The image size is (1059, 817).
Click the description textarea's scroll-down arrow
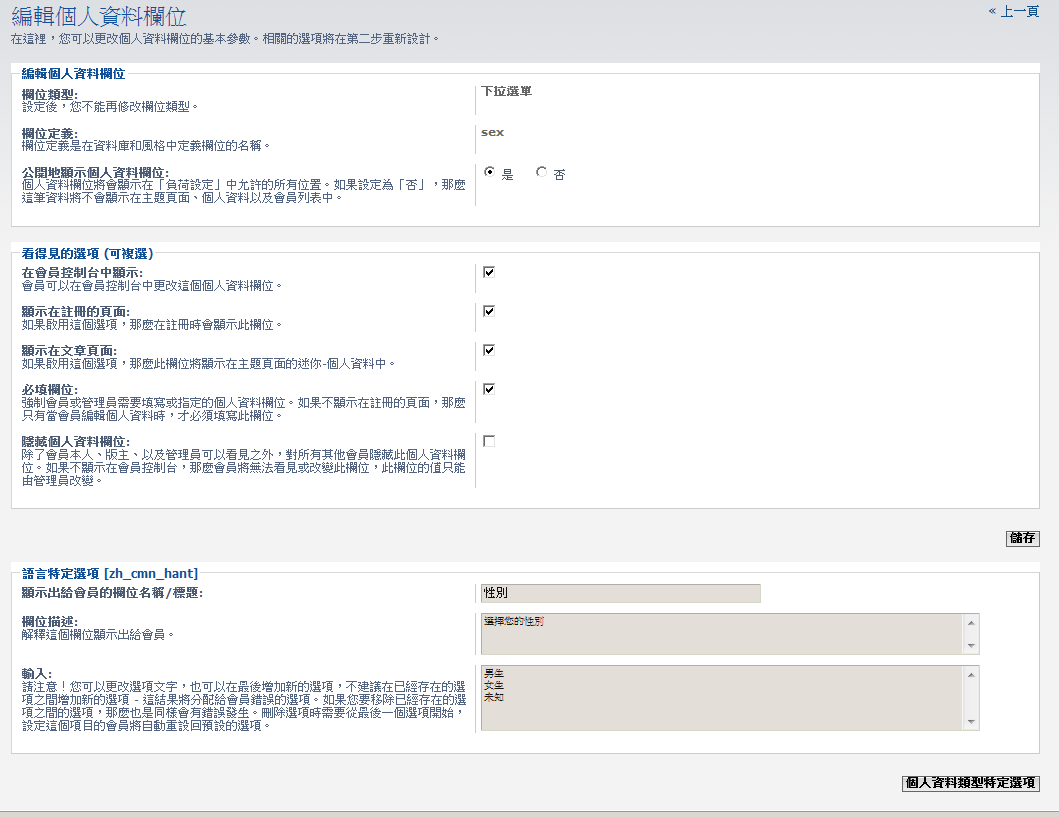click(x=969, y=646)
